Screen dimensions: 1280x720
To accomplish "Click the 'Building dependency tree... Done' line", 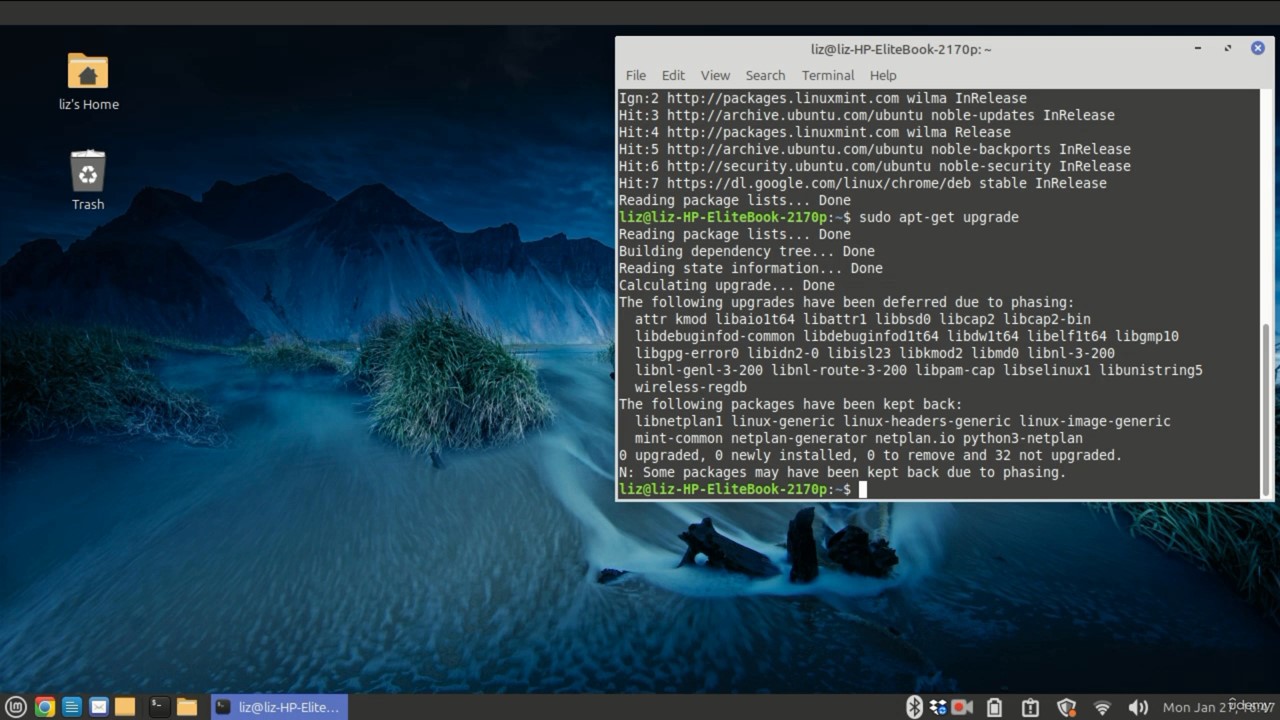I will click(747, 251).
